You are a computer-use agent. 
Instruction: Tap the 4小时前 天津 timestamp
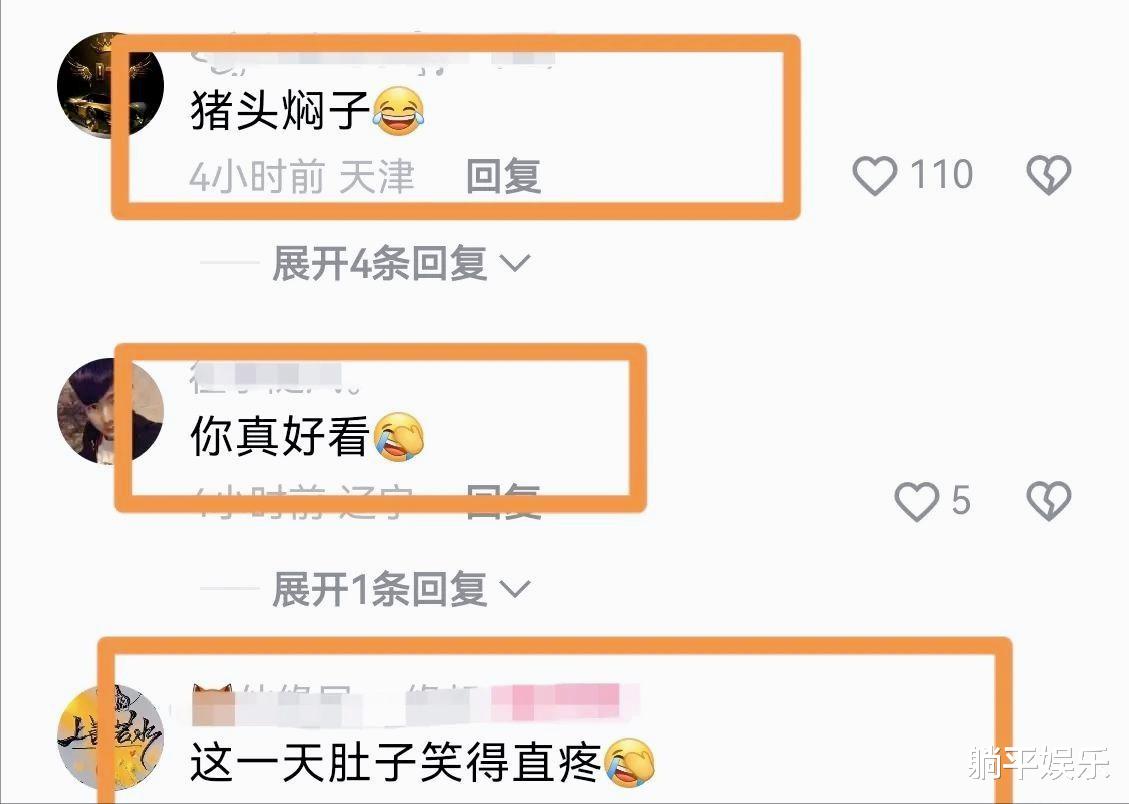302,177
